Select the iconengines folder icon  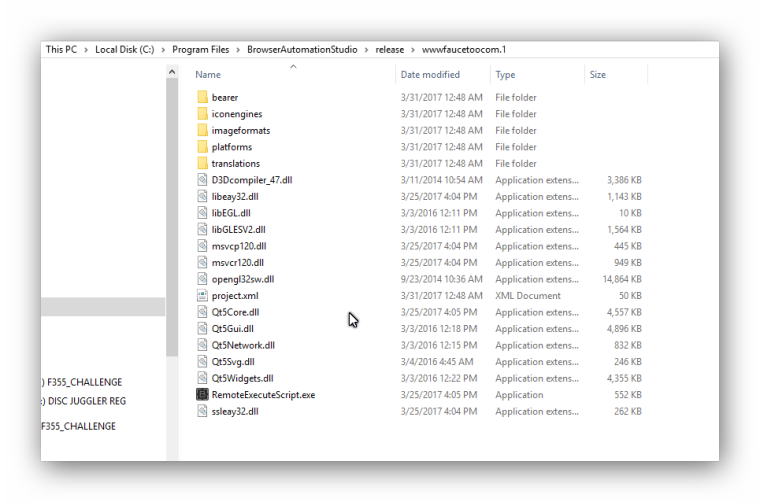[202, 113]
